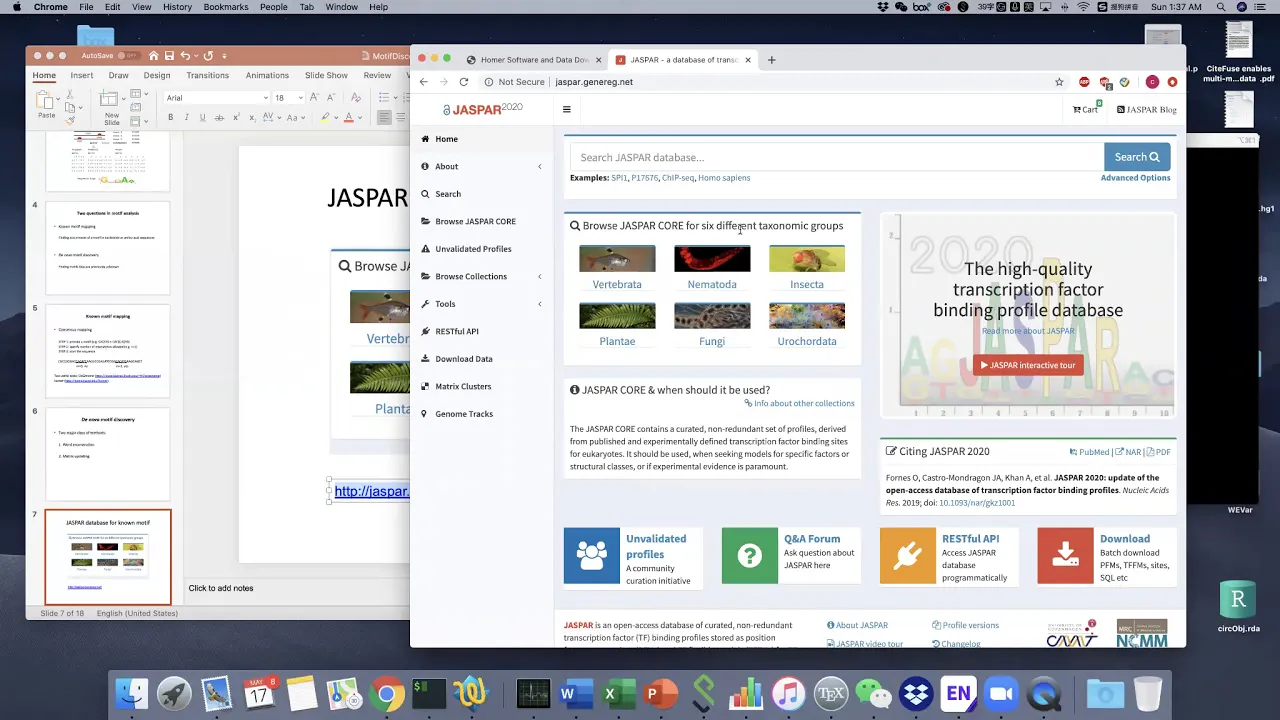The width and height of the screenshot is (1280, 720).
Task: Click the Superscript button in PowerPoint
Action: pos(236,118)
